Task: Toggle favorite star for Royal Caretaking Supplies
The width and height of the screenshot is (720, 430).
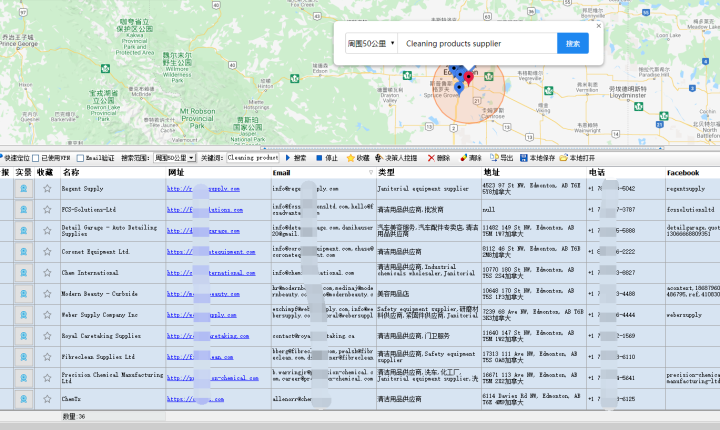Action: tap(47, 336)
